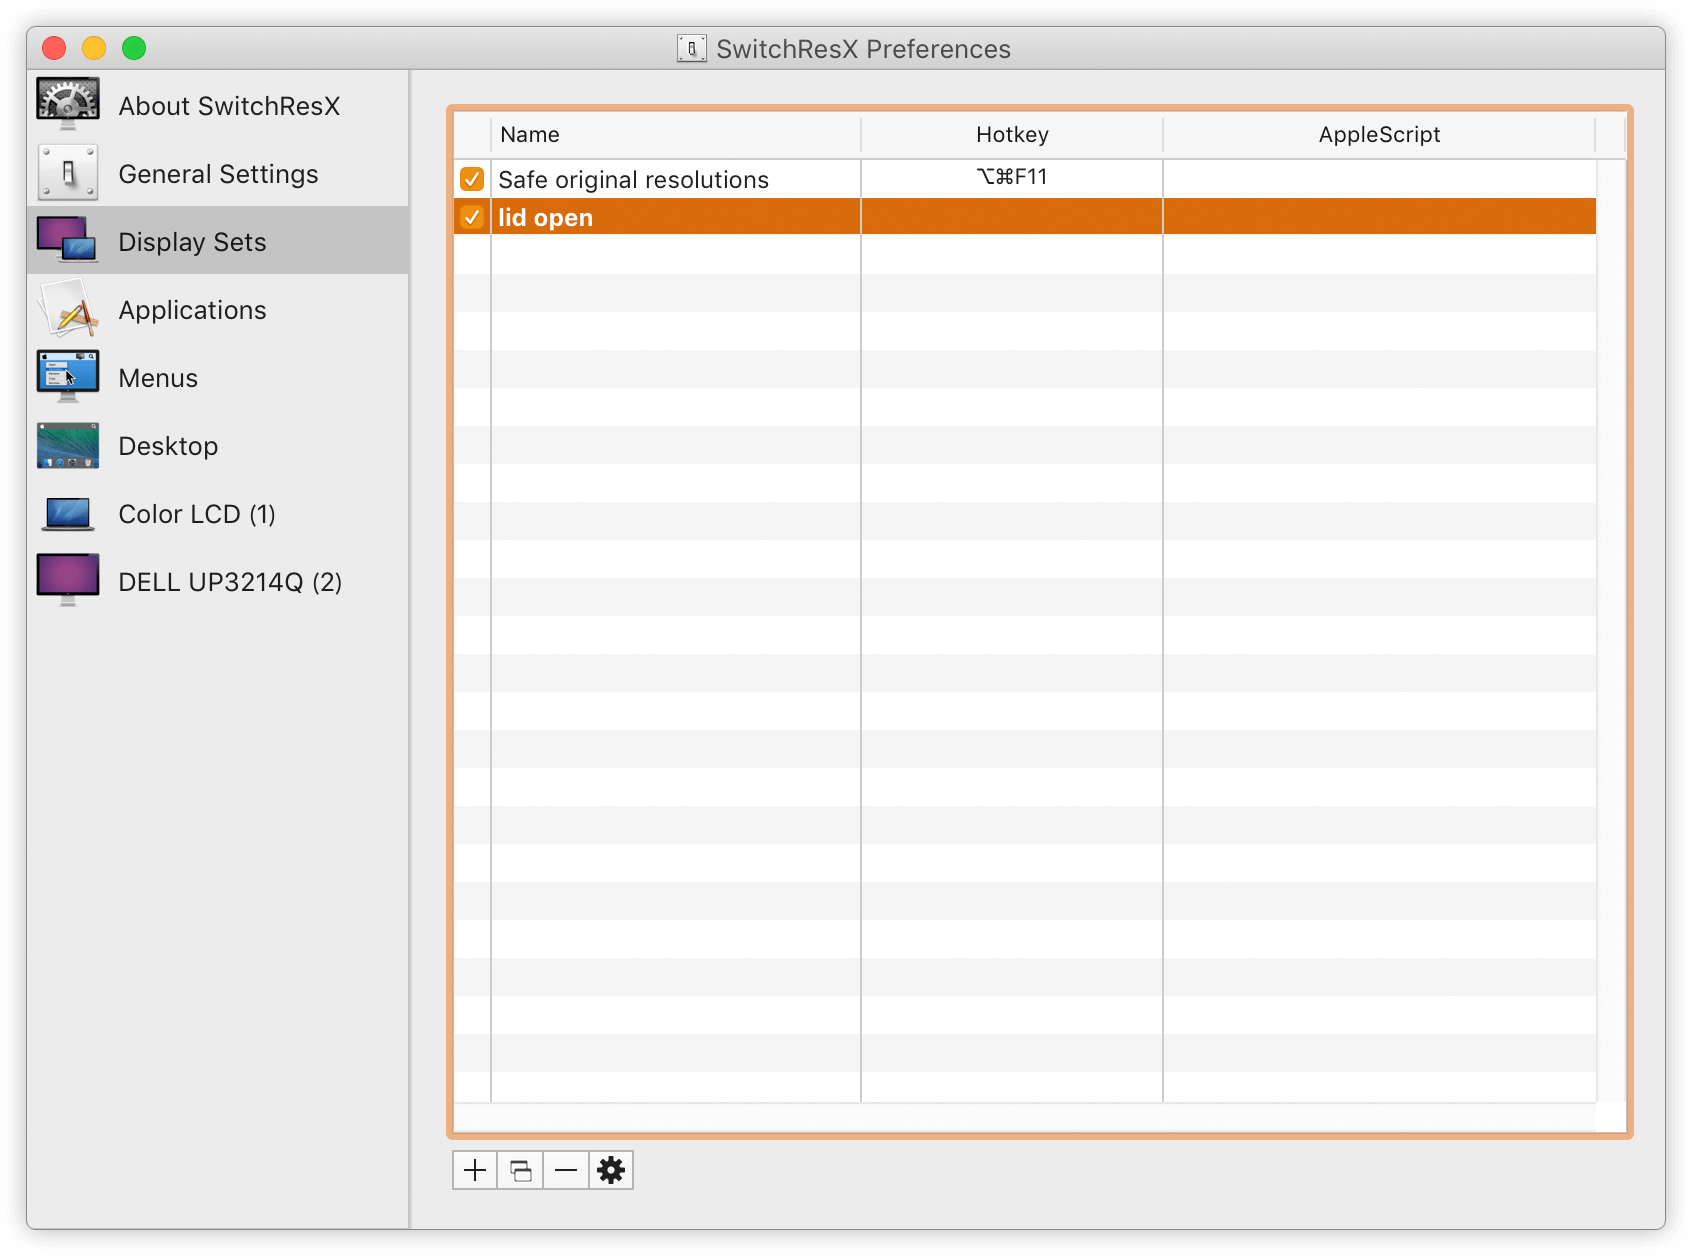Click the lid open hotkey cell
The image size is (1693, 1257).
tap(1012, 217)
